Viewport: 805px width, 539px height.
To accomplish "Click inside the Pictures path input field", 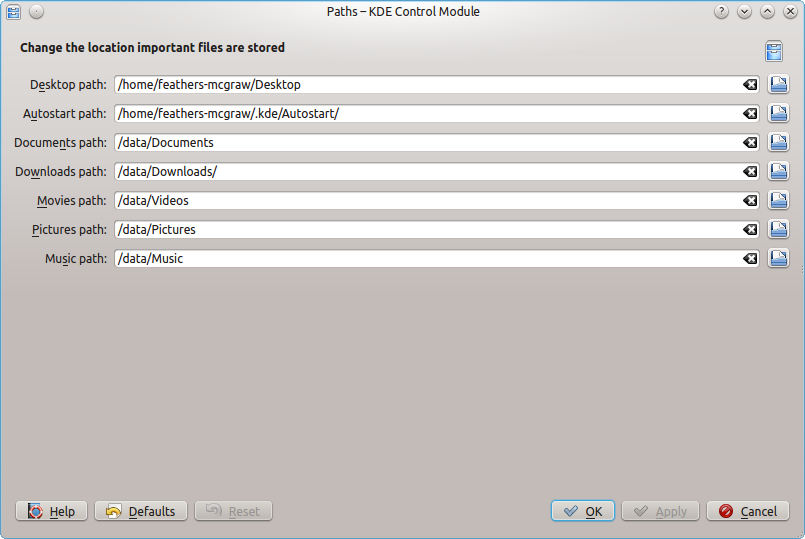I will pos(430,230).
